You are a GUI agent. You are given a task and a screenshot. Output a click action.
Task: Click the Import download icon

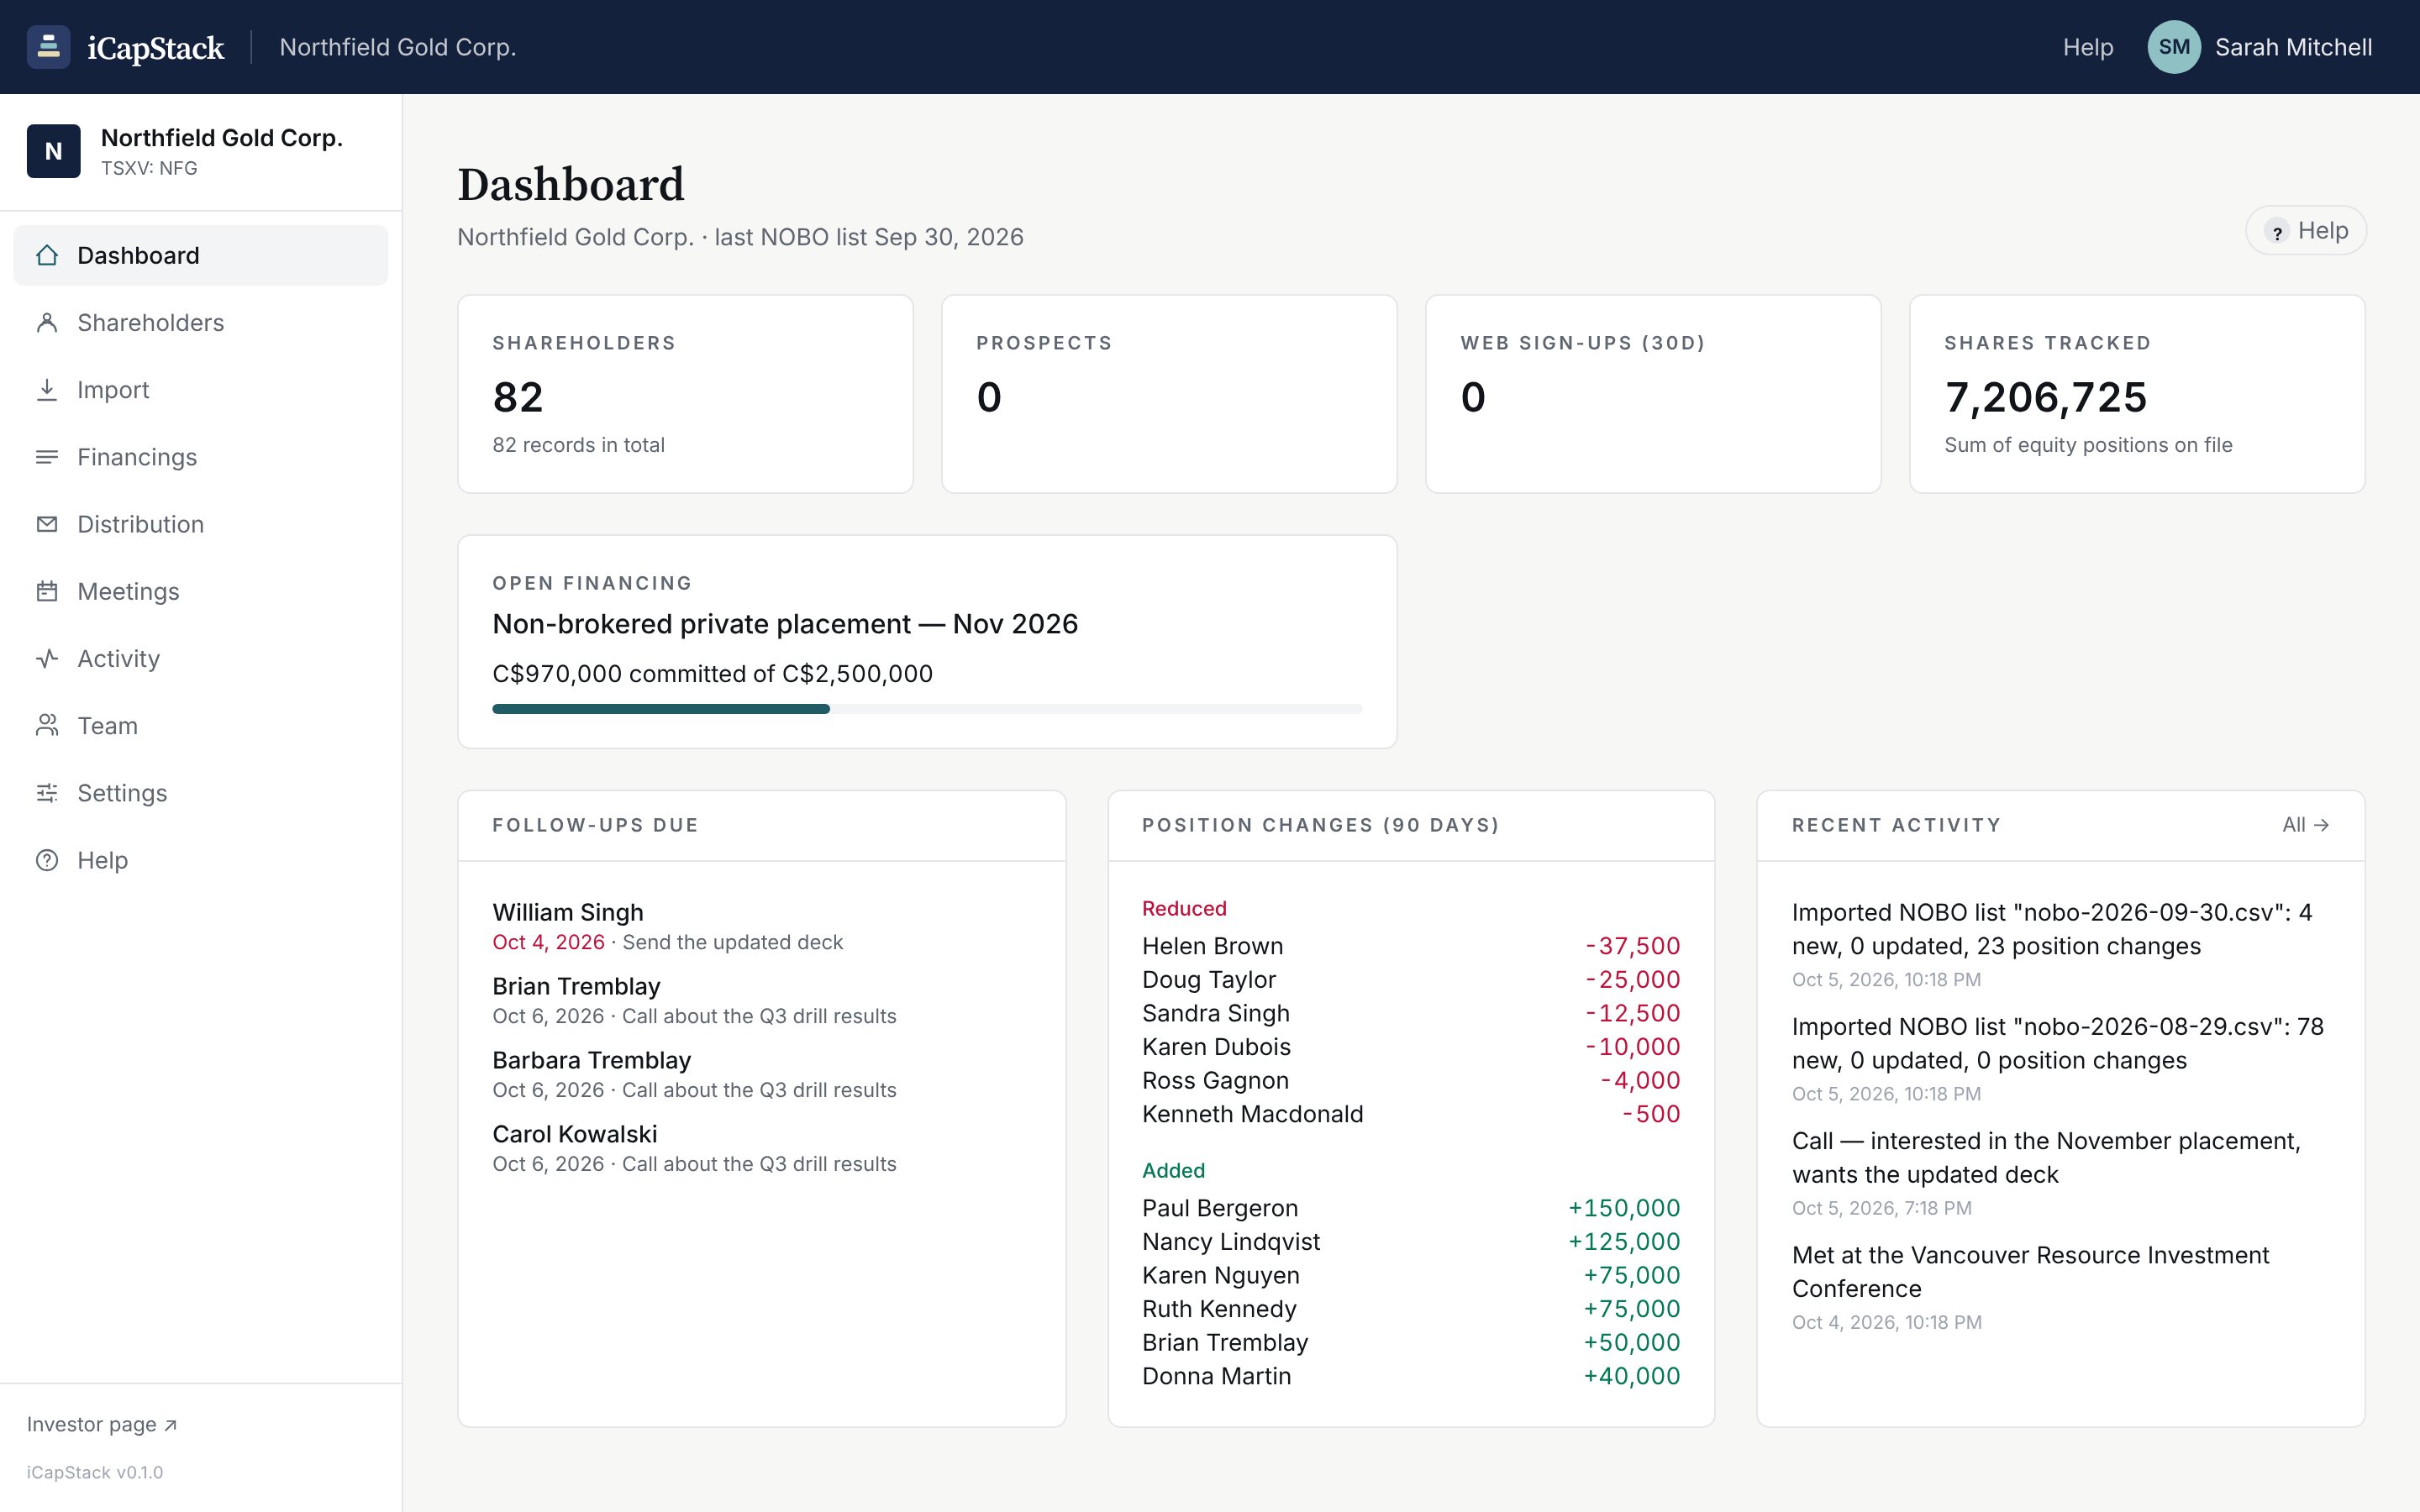[47, 389]
